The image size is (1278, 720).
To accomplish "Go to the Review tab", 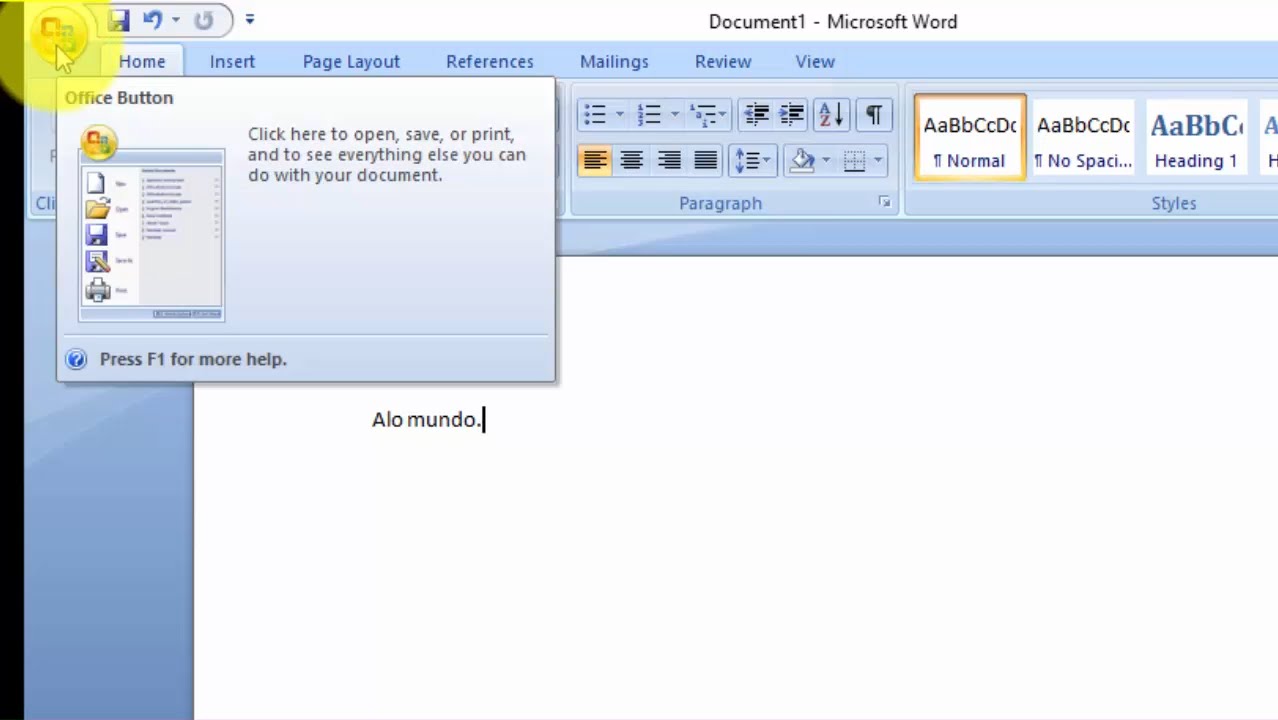I will coord(723,62).
